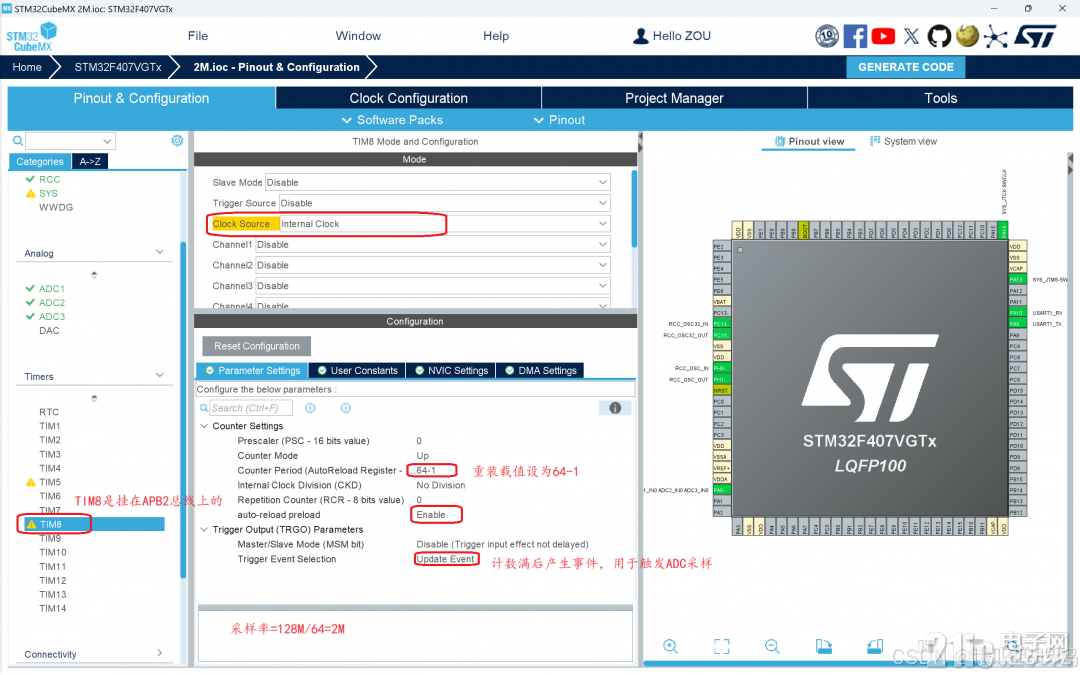Zoom out on the pinout view
1080x675 pixels.
coord(772,646)
